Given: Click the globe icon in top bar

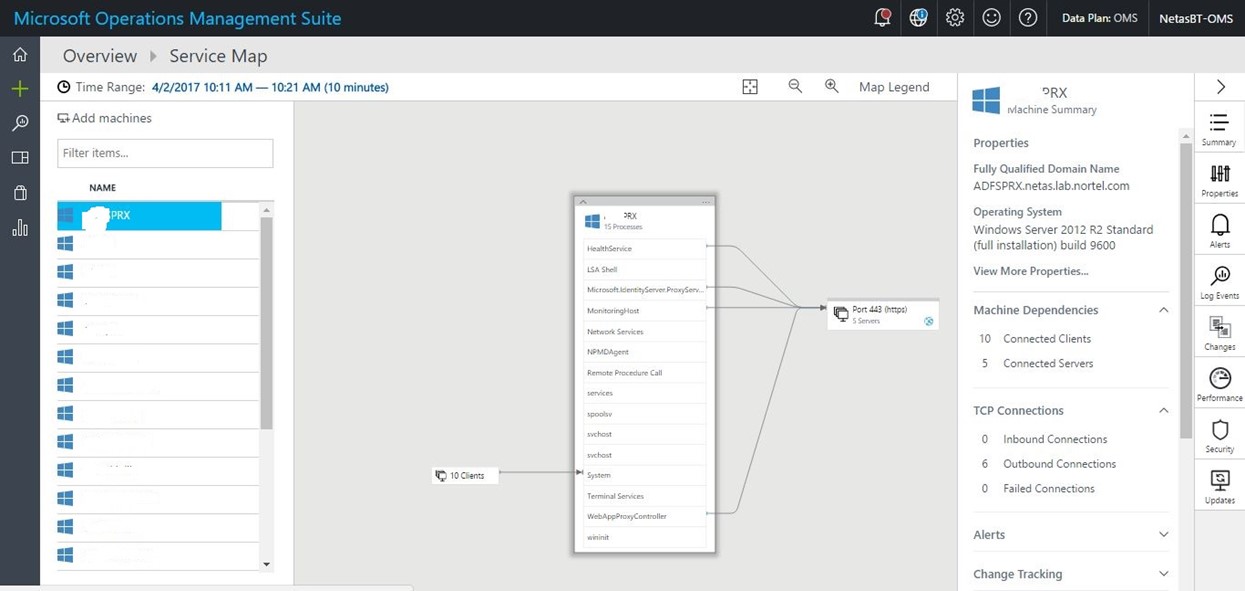Looking at the screenshot, I should coord(918,17).
